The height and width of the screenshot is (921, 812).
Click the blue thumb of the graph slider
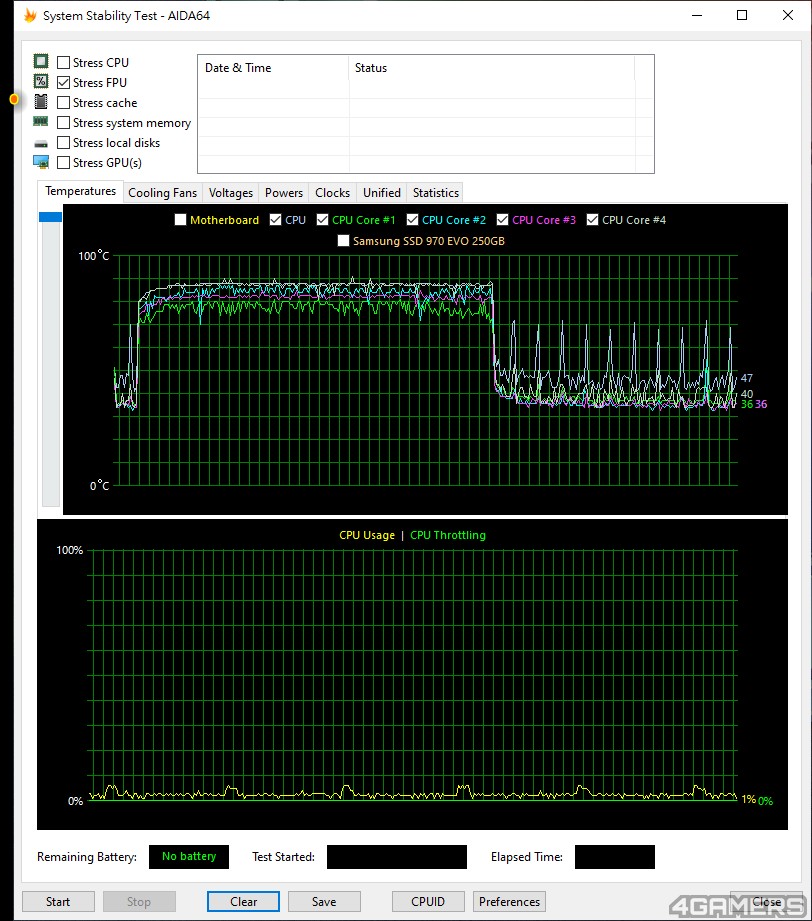coord(51,217)
